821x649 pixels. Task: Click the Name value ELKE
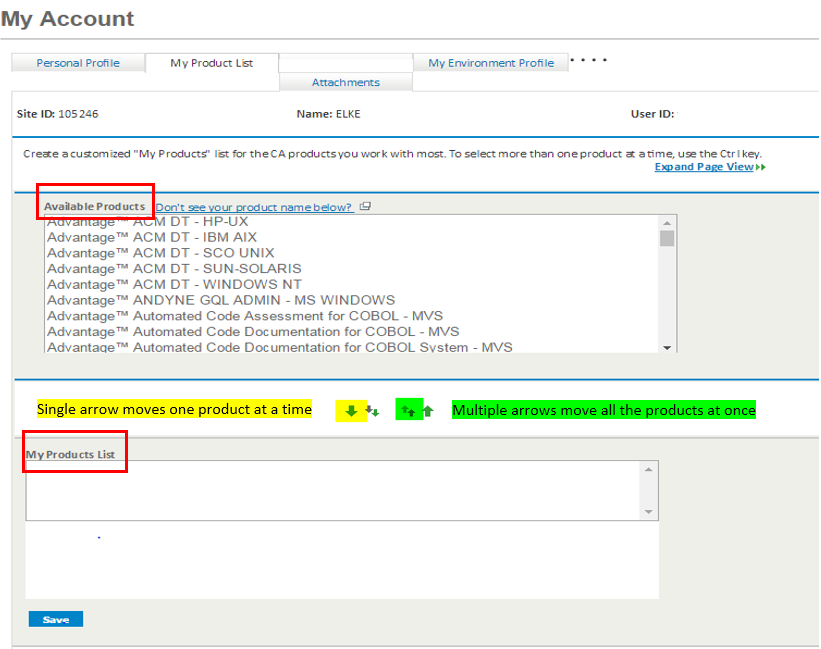pyautogui.click(x=348, y=114)
